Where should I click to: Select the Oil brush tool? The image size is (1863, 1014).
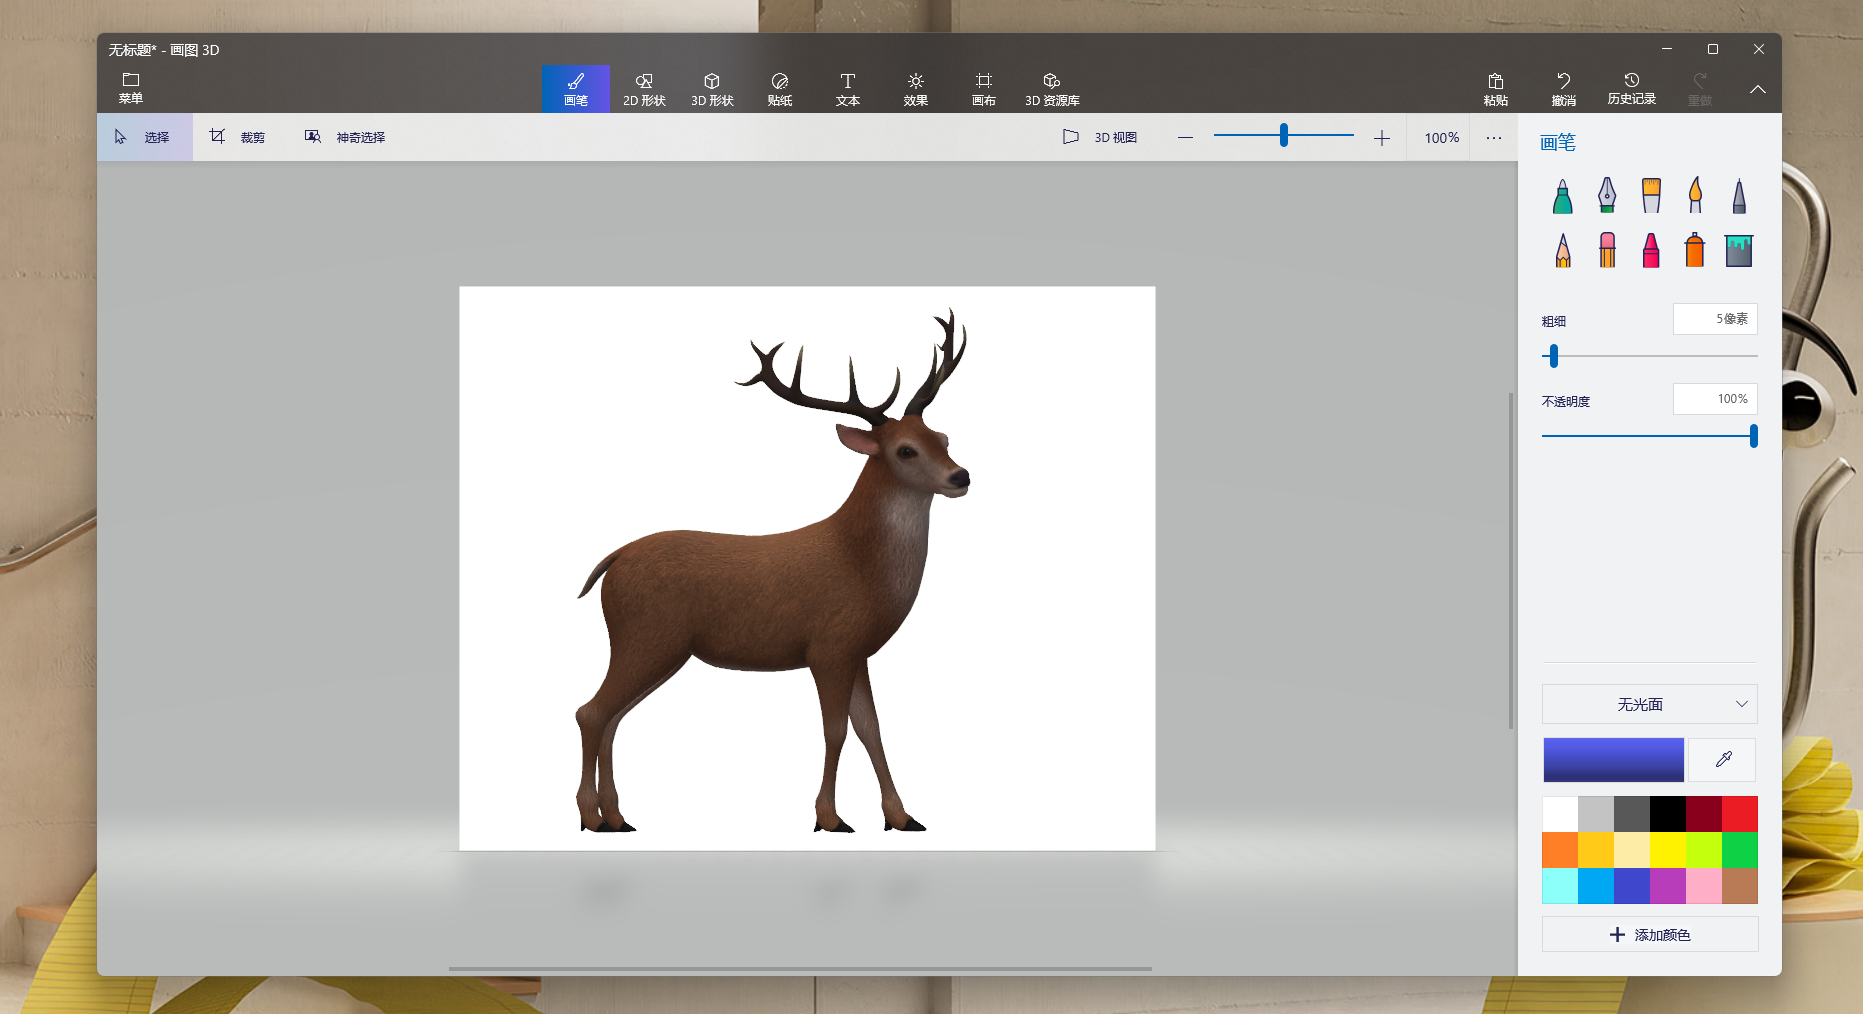tap(1651, 196)
